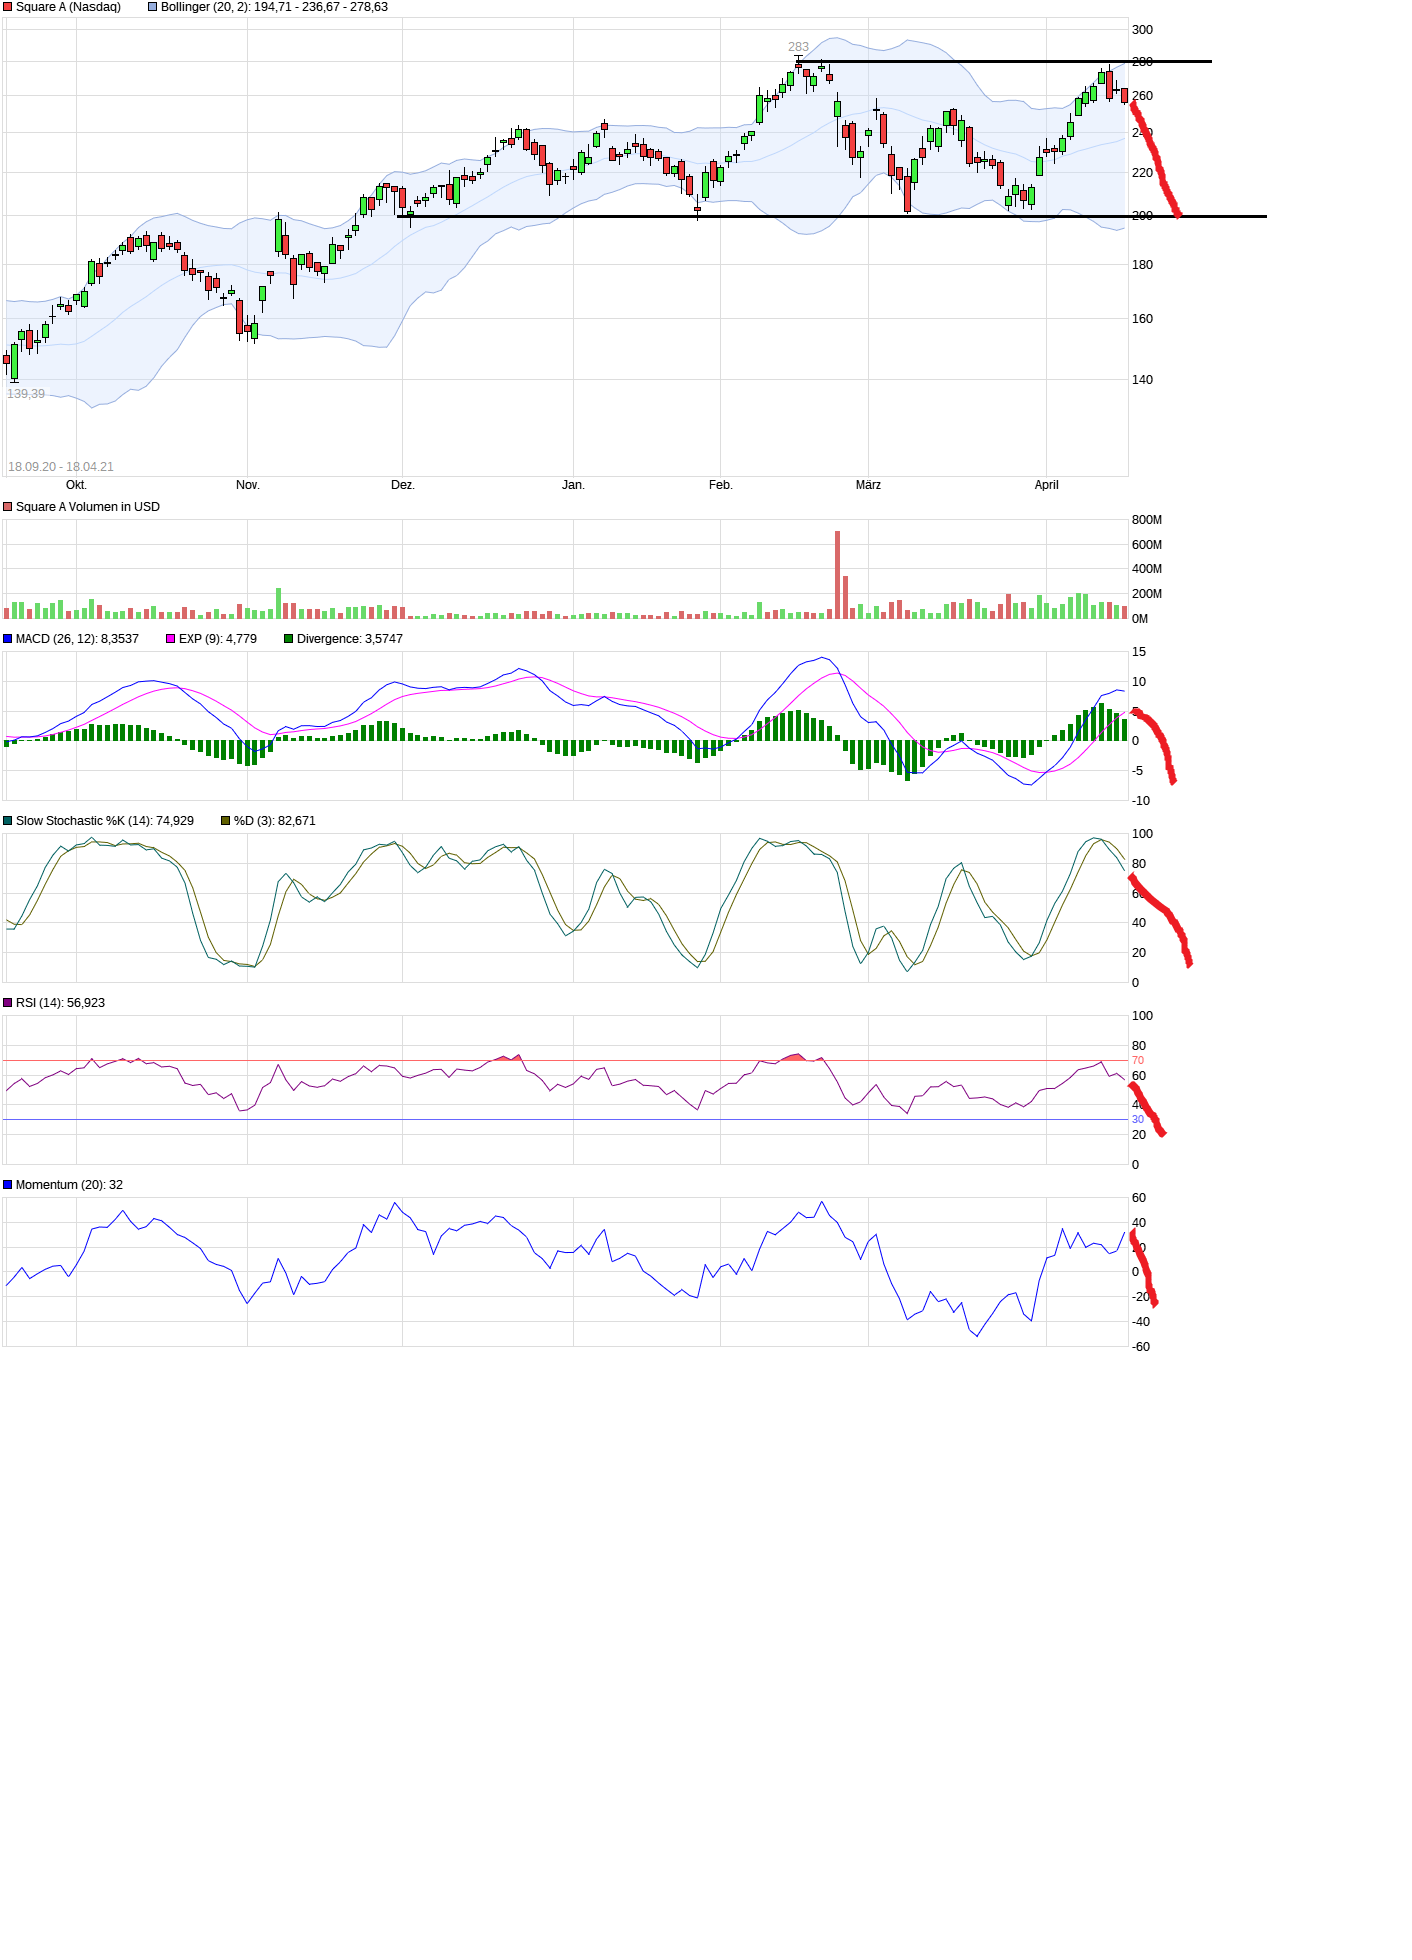
Task: Select the blue MACD legend swatch
Action: 8,639
